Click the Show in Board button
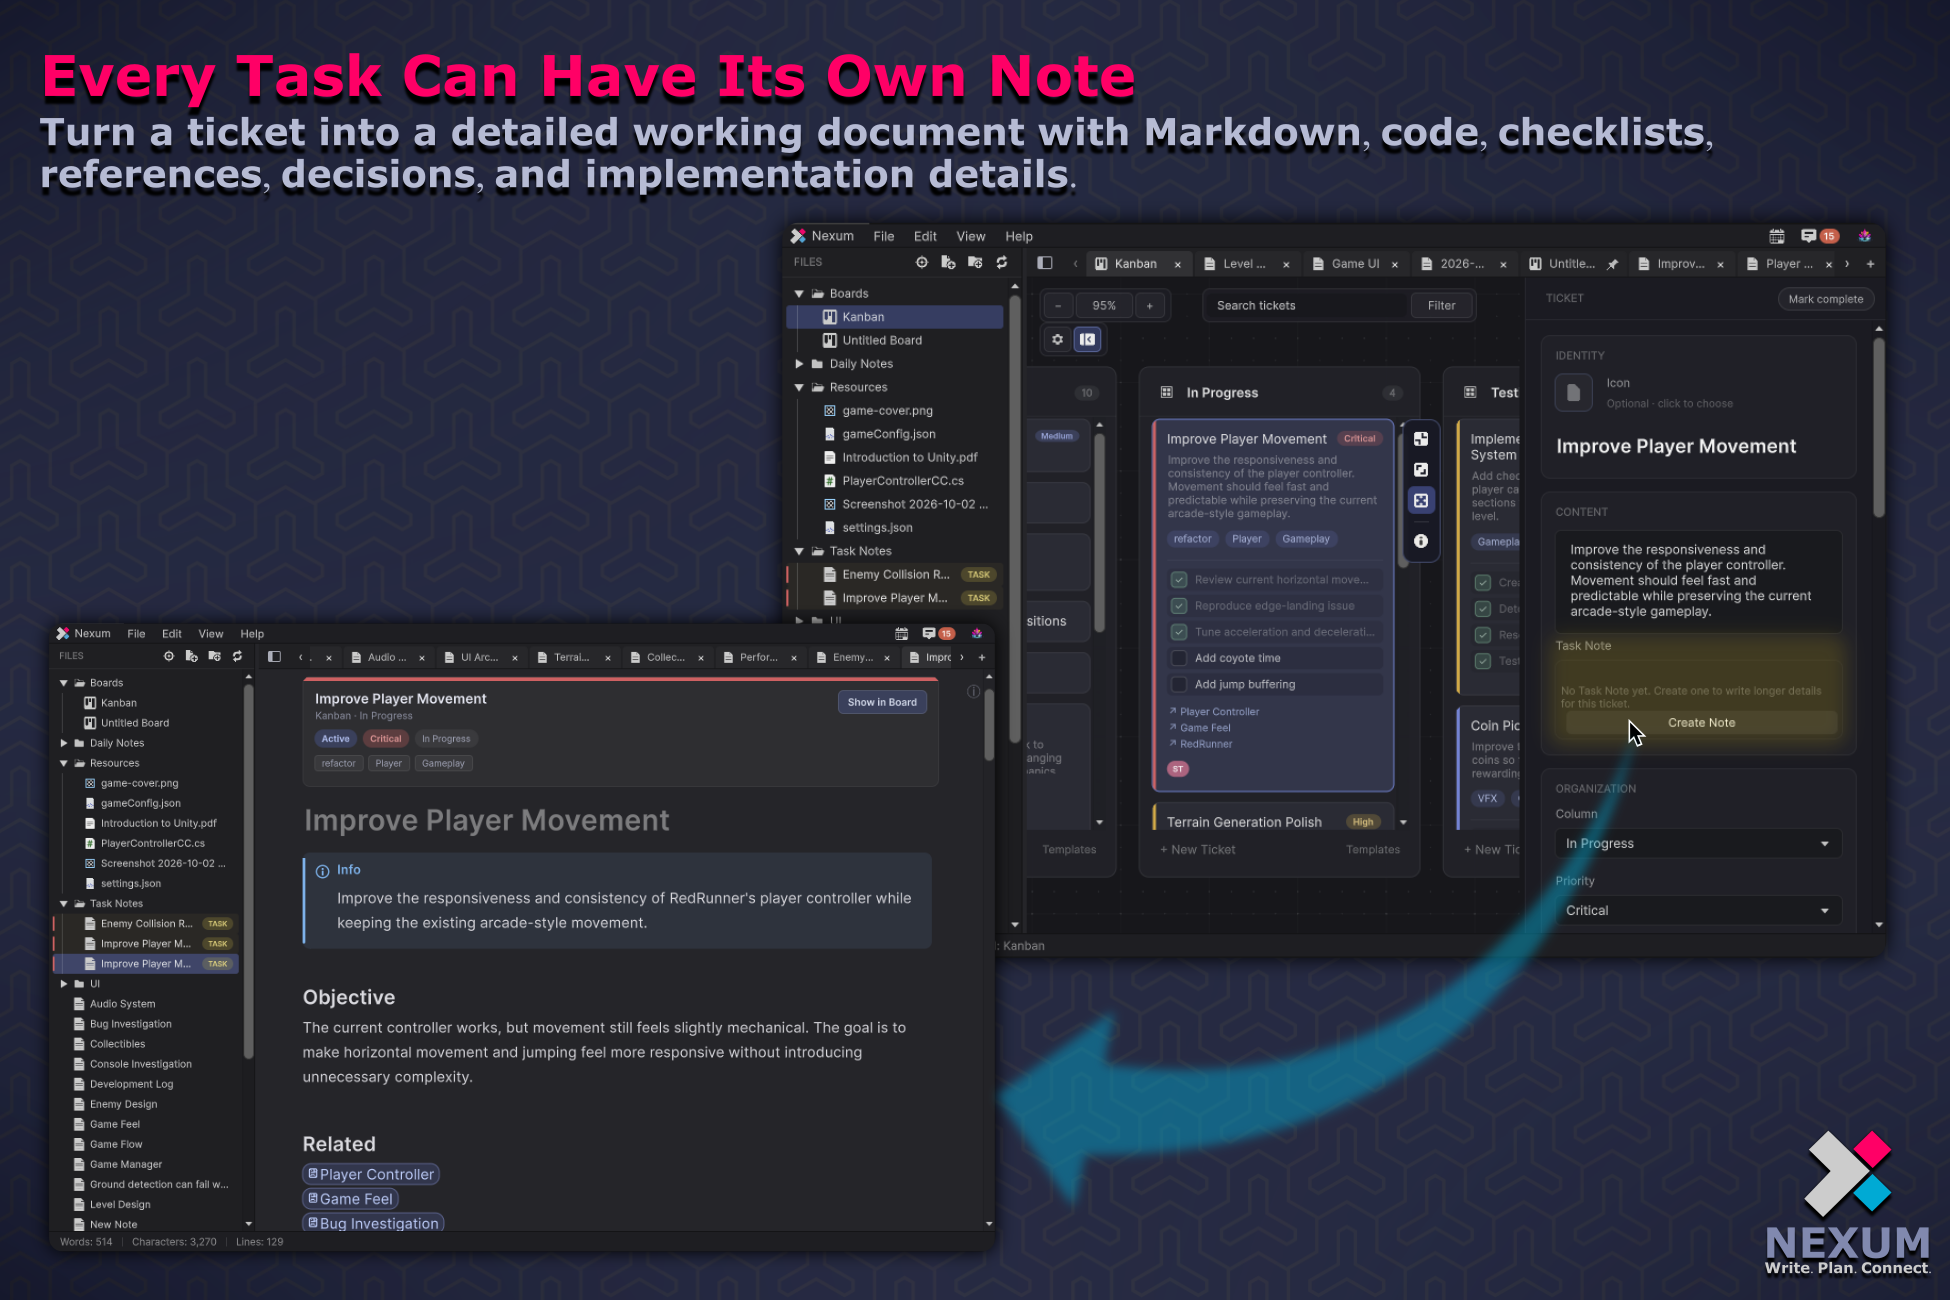Viewport: 1950px width, 1300px height. pos(882,702)
